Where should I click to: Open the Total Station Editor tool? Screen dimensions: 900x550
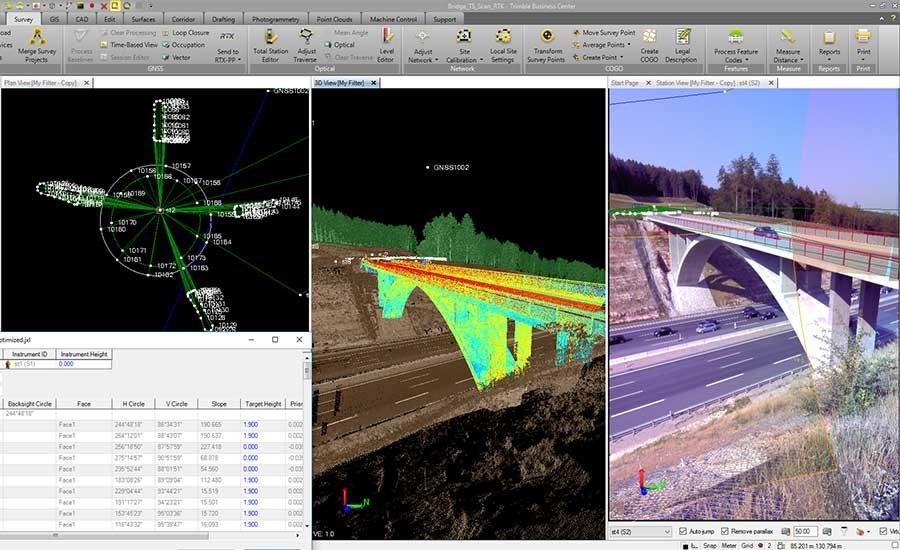point(270,46)
